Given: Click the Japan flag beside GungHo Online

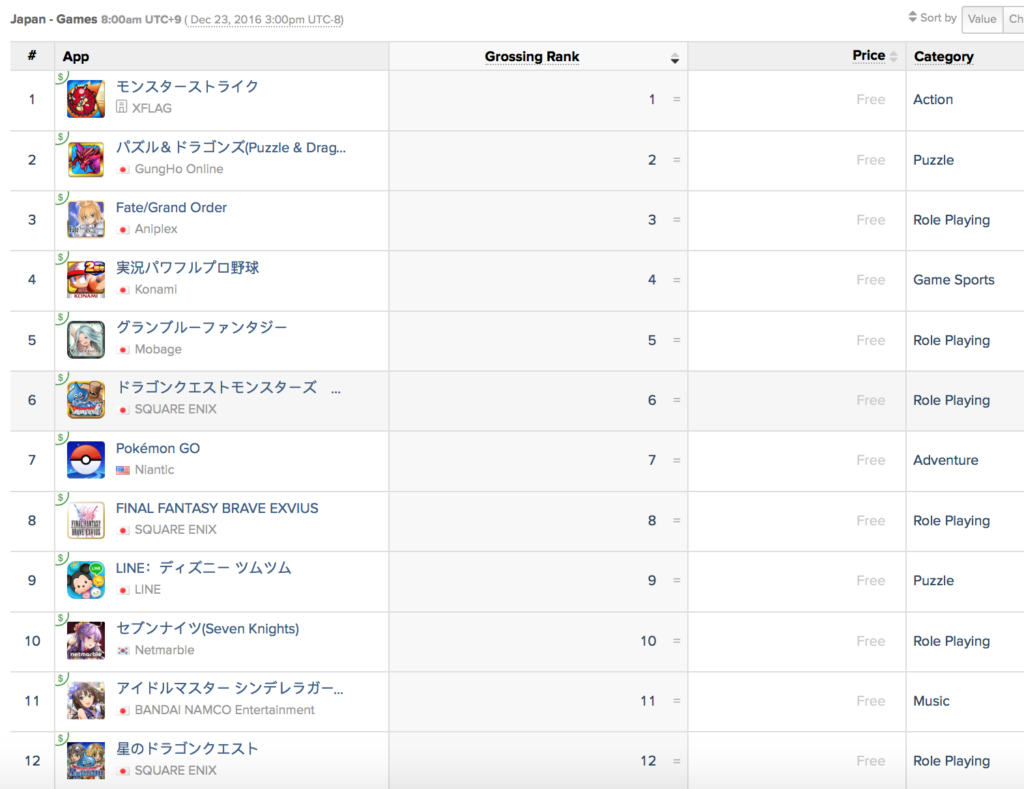Looking at the screenshot, I should click(123, 170).
